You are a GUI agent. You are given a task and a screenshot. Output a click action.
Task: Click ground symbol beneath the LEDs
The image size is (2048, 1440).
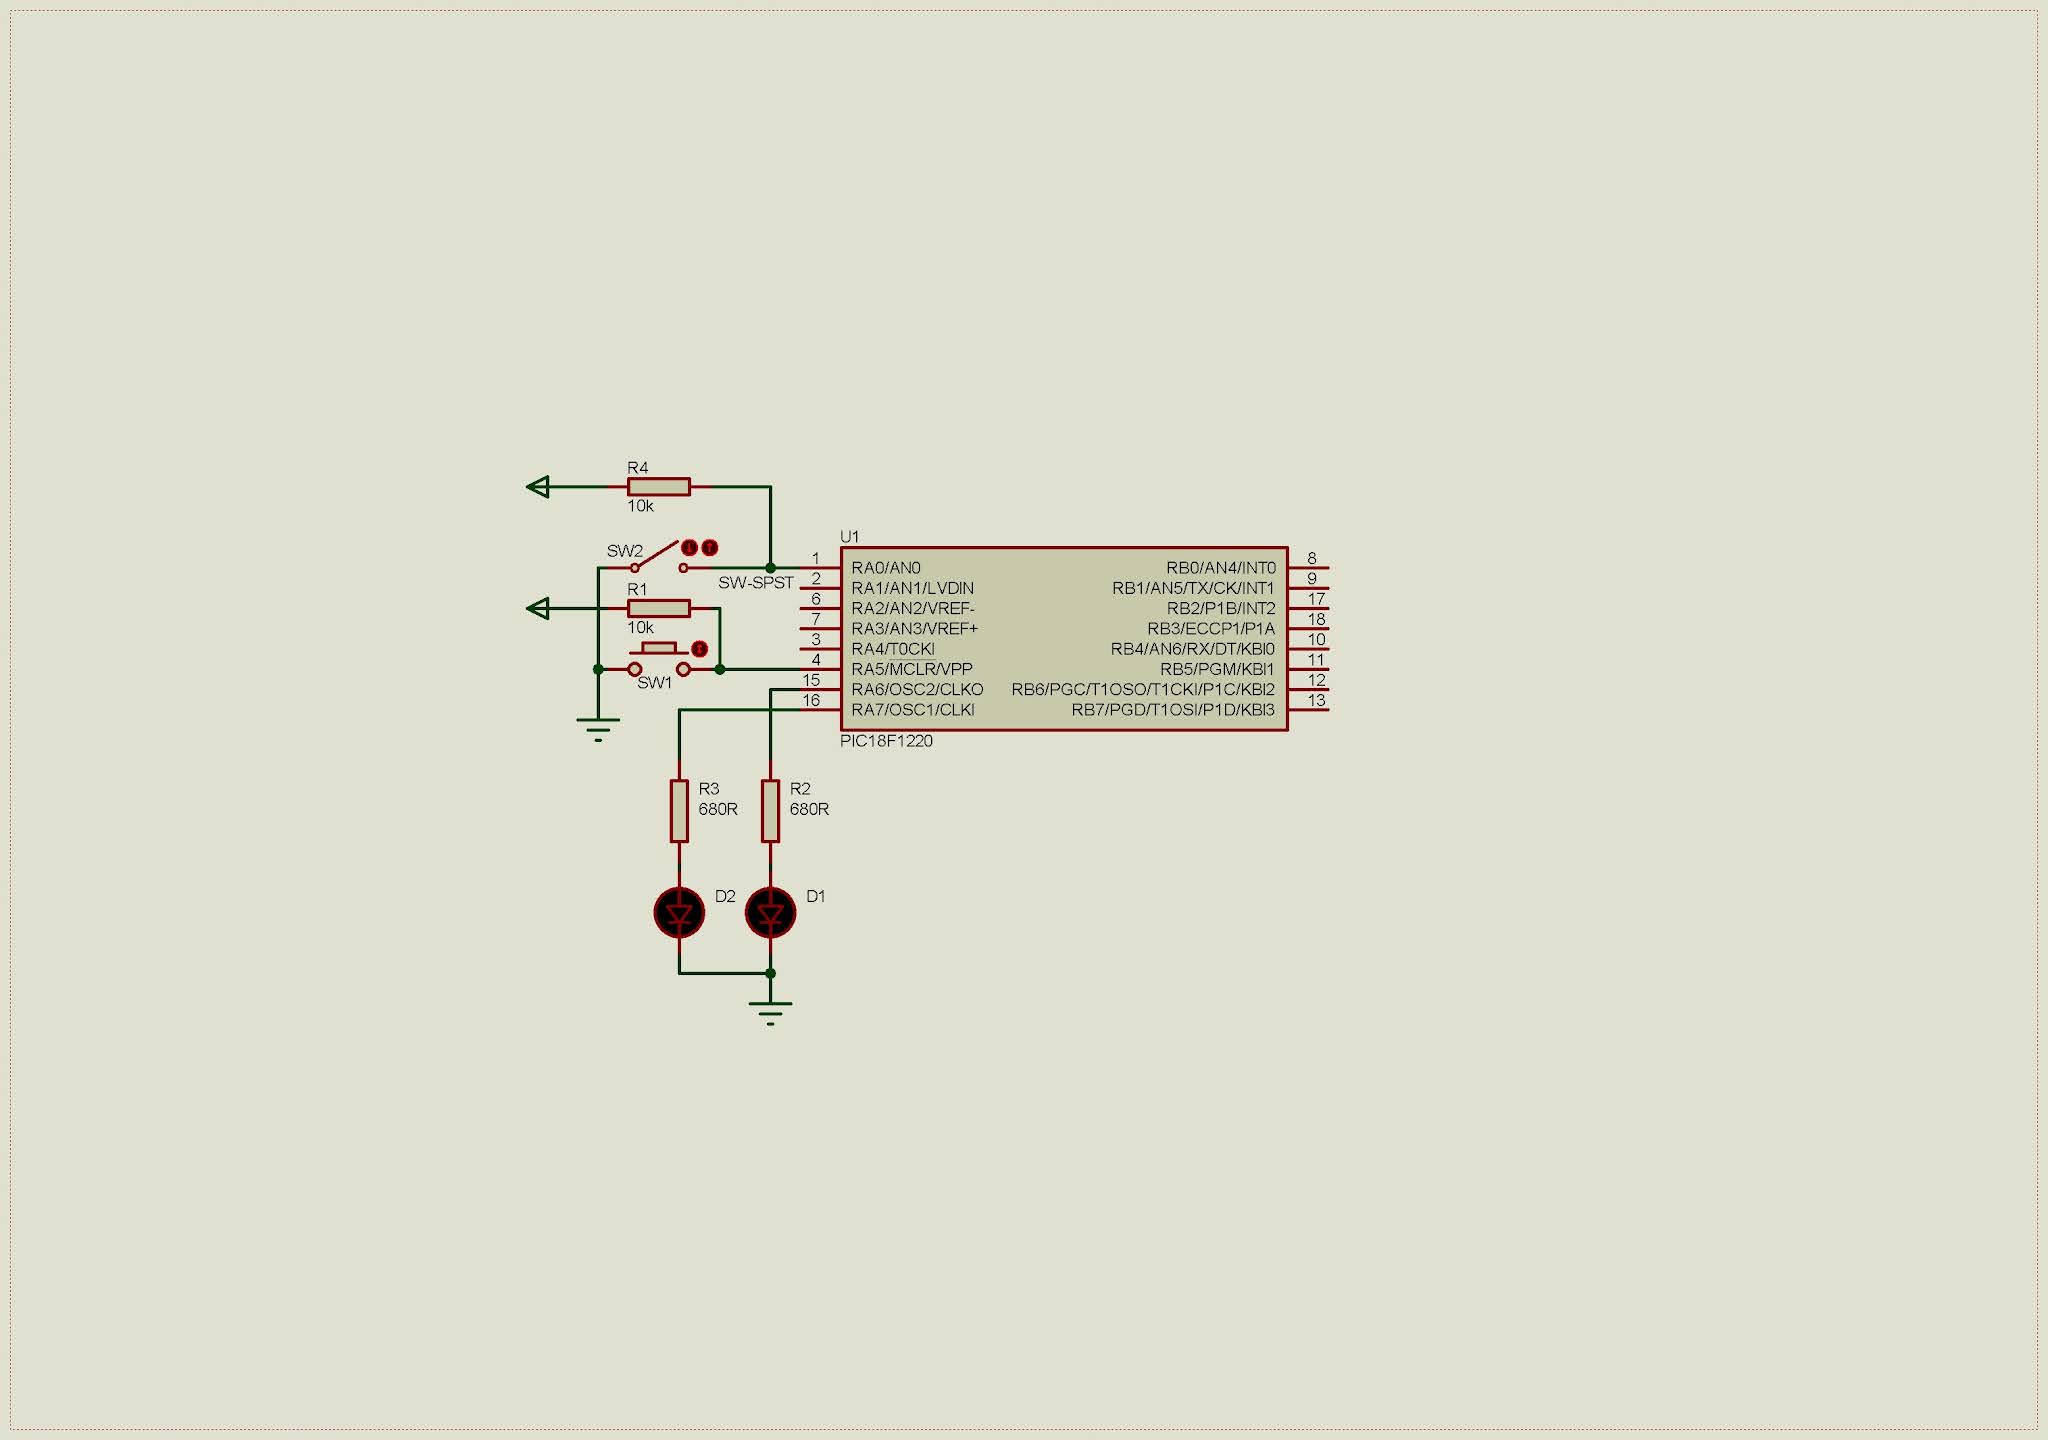[x=770, y=1013]
